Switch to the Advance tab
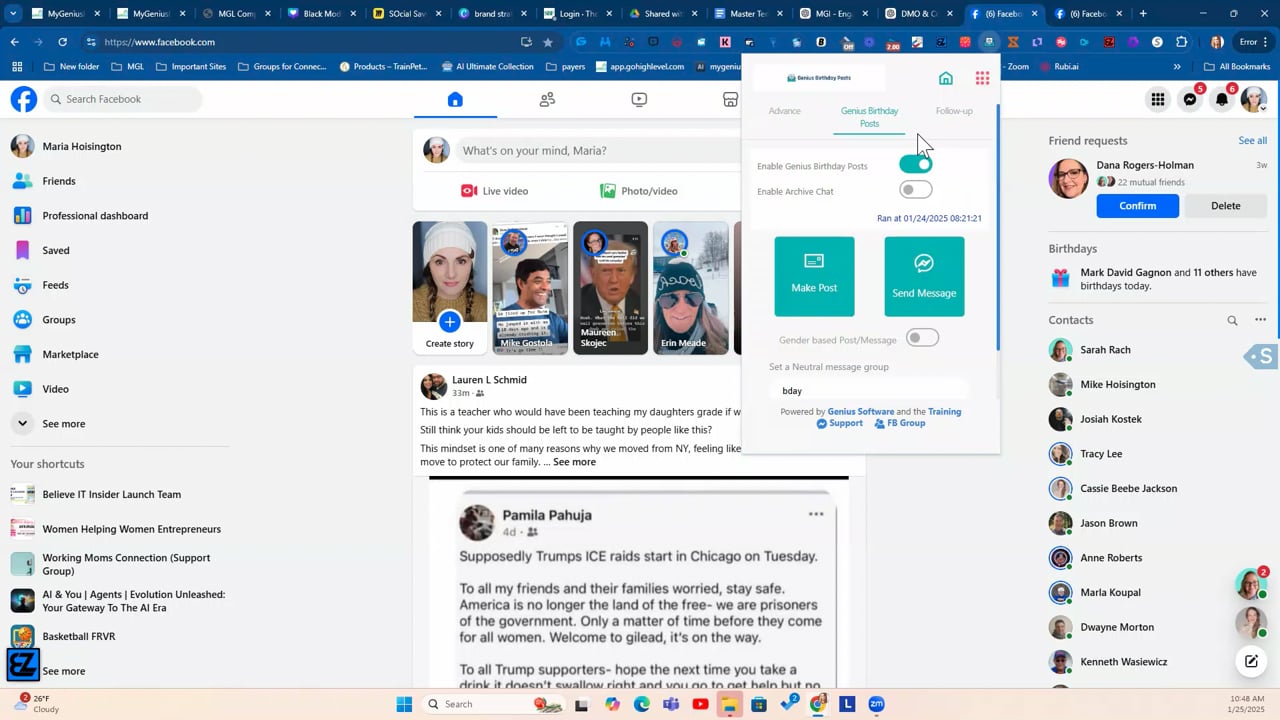 click(784, 111)
